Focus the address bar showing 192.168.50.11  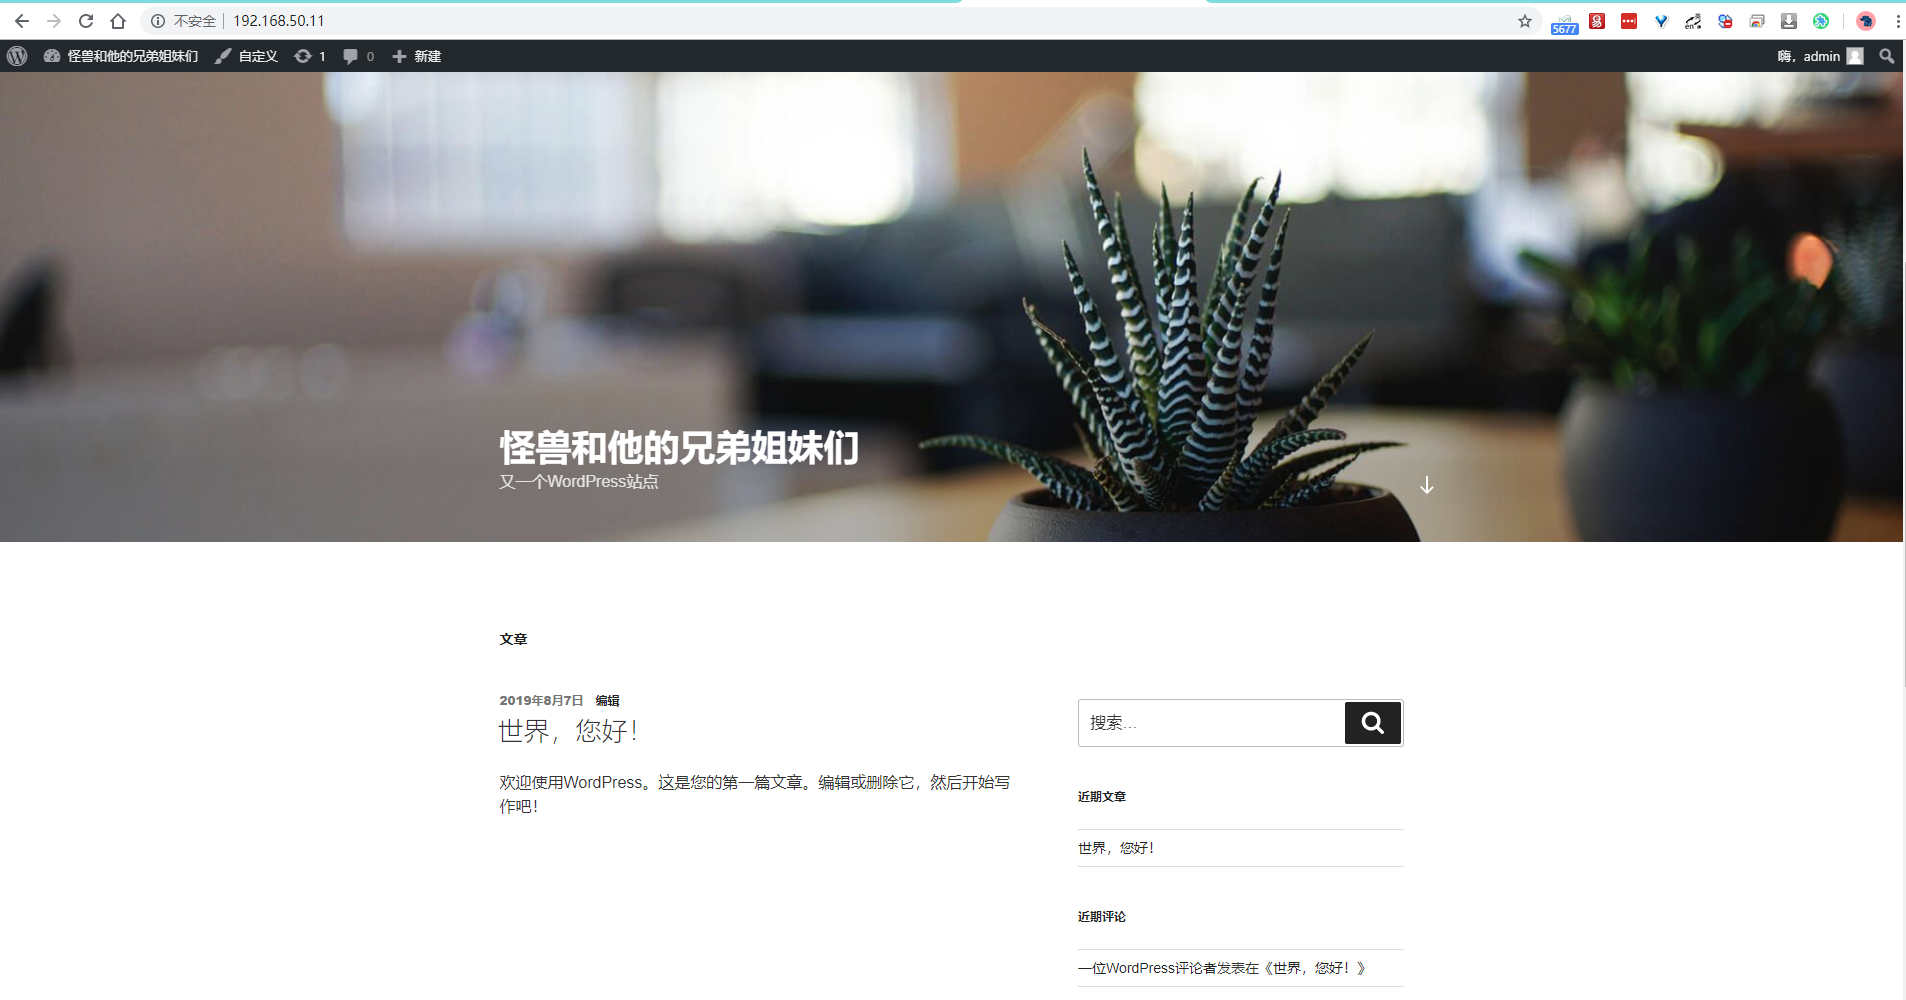[279, 21]
